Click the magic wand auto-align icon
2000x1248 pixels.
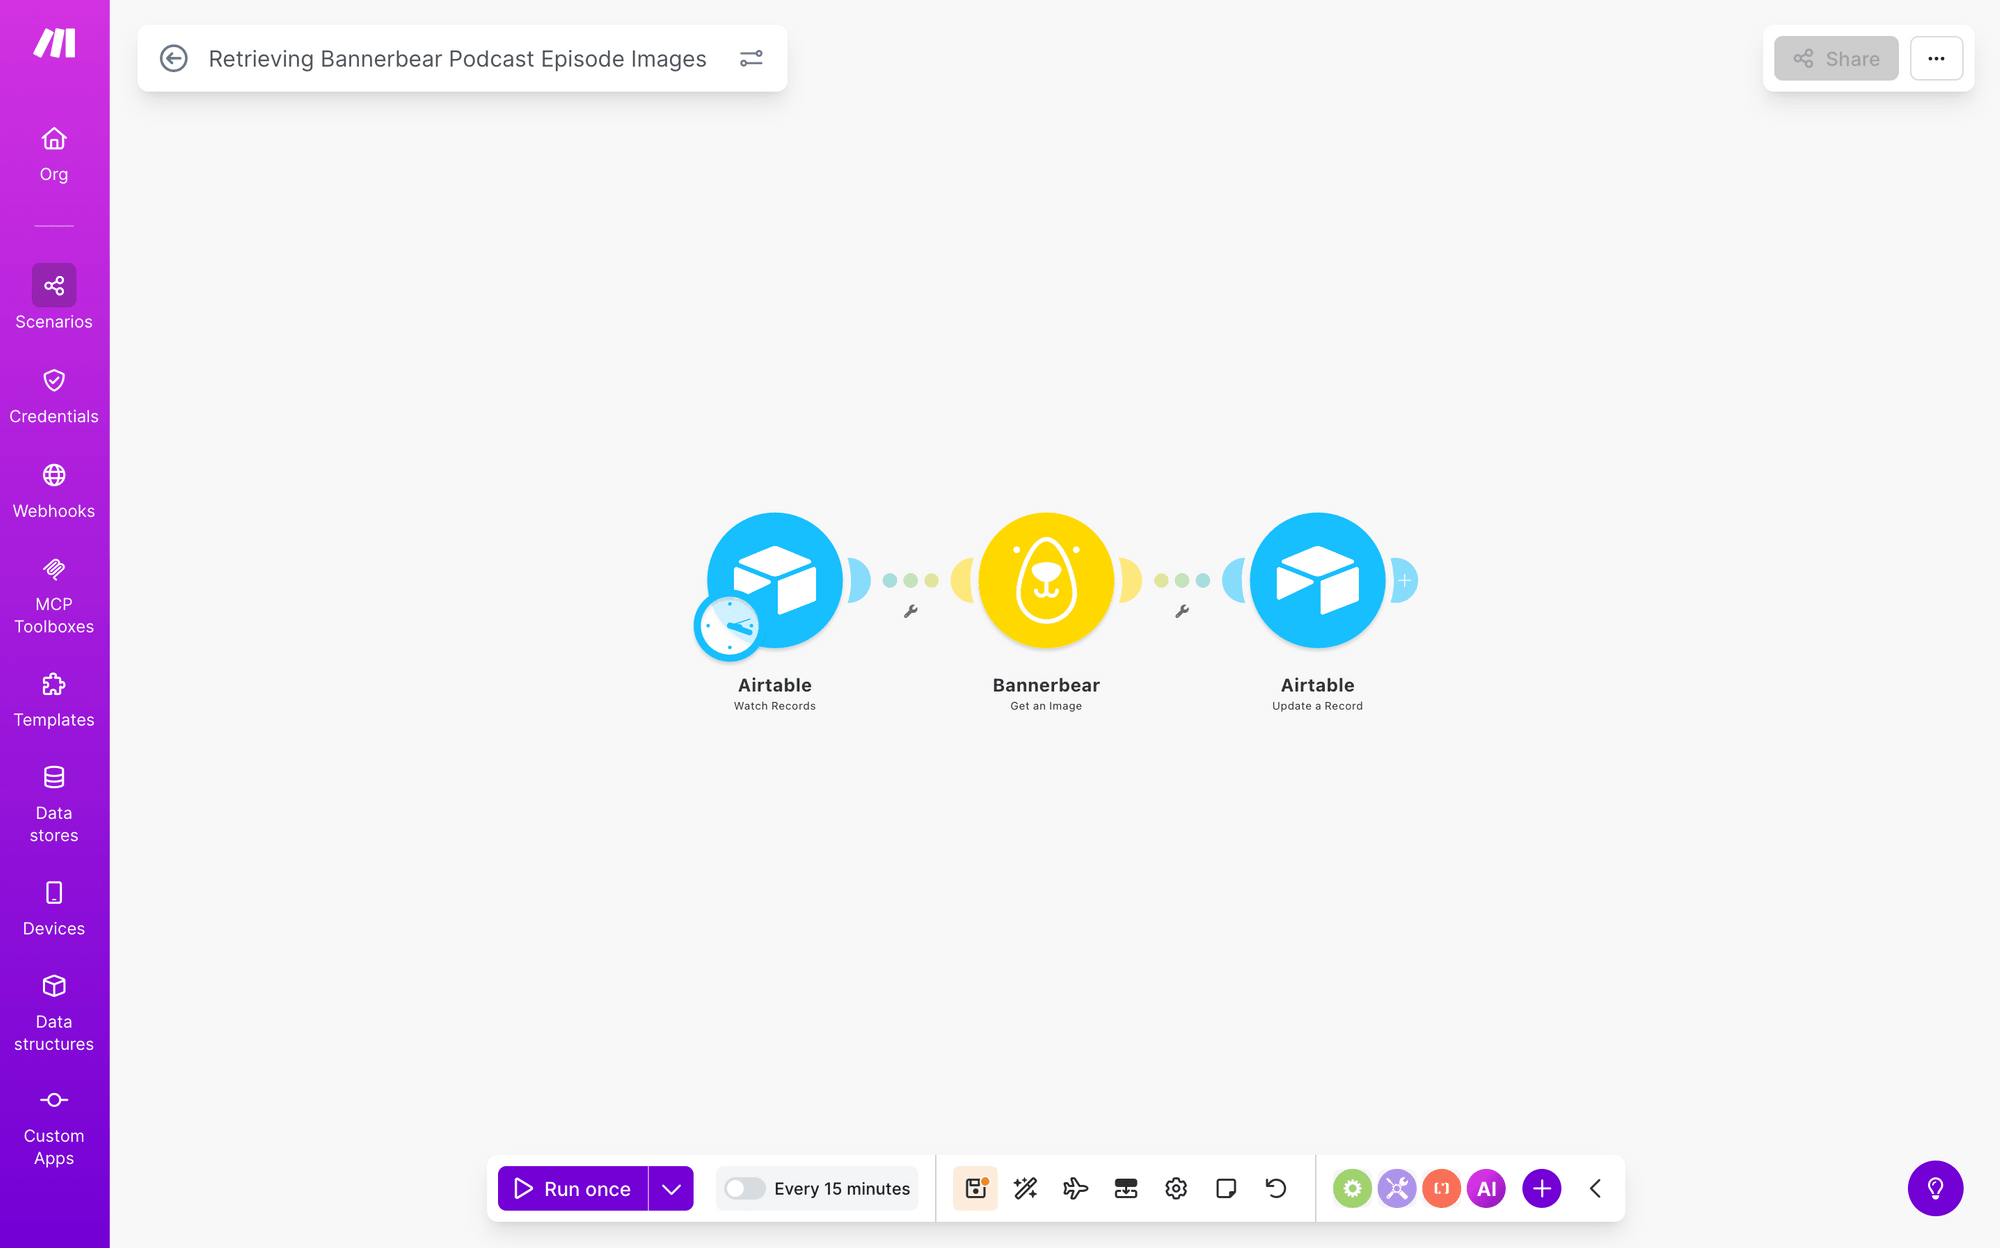pyautogui.click(x=1025, y=1188)
